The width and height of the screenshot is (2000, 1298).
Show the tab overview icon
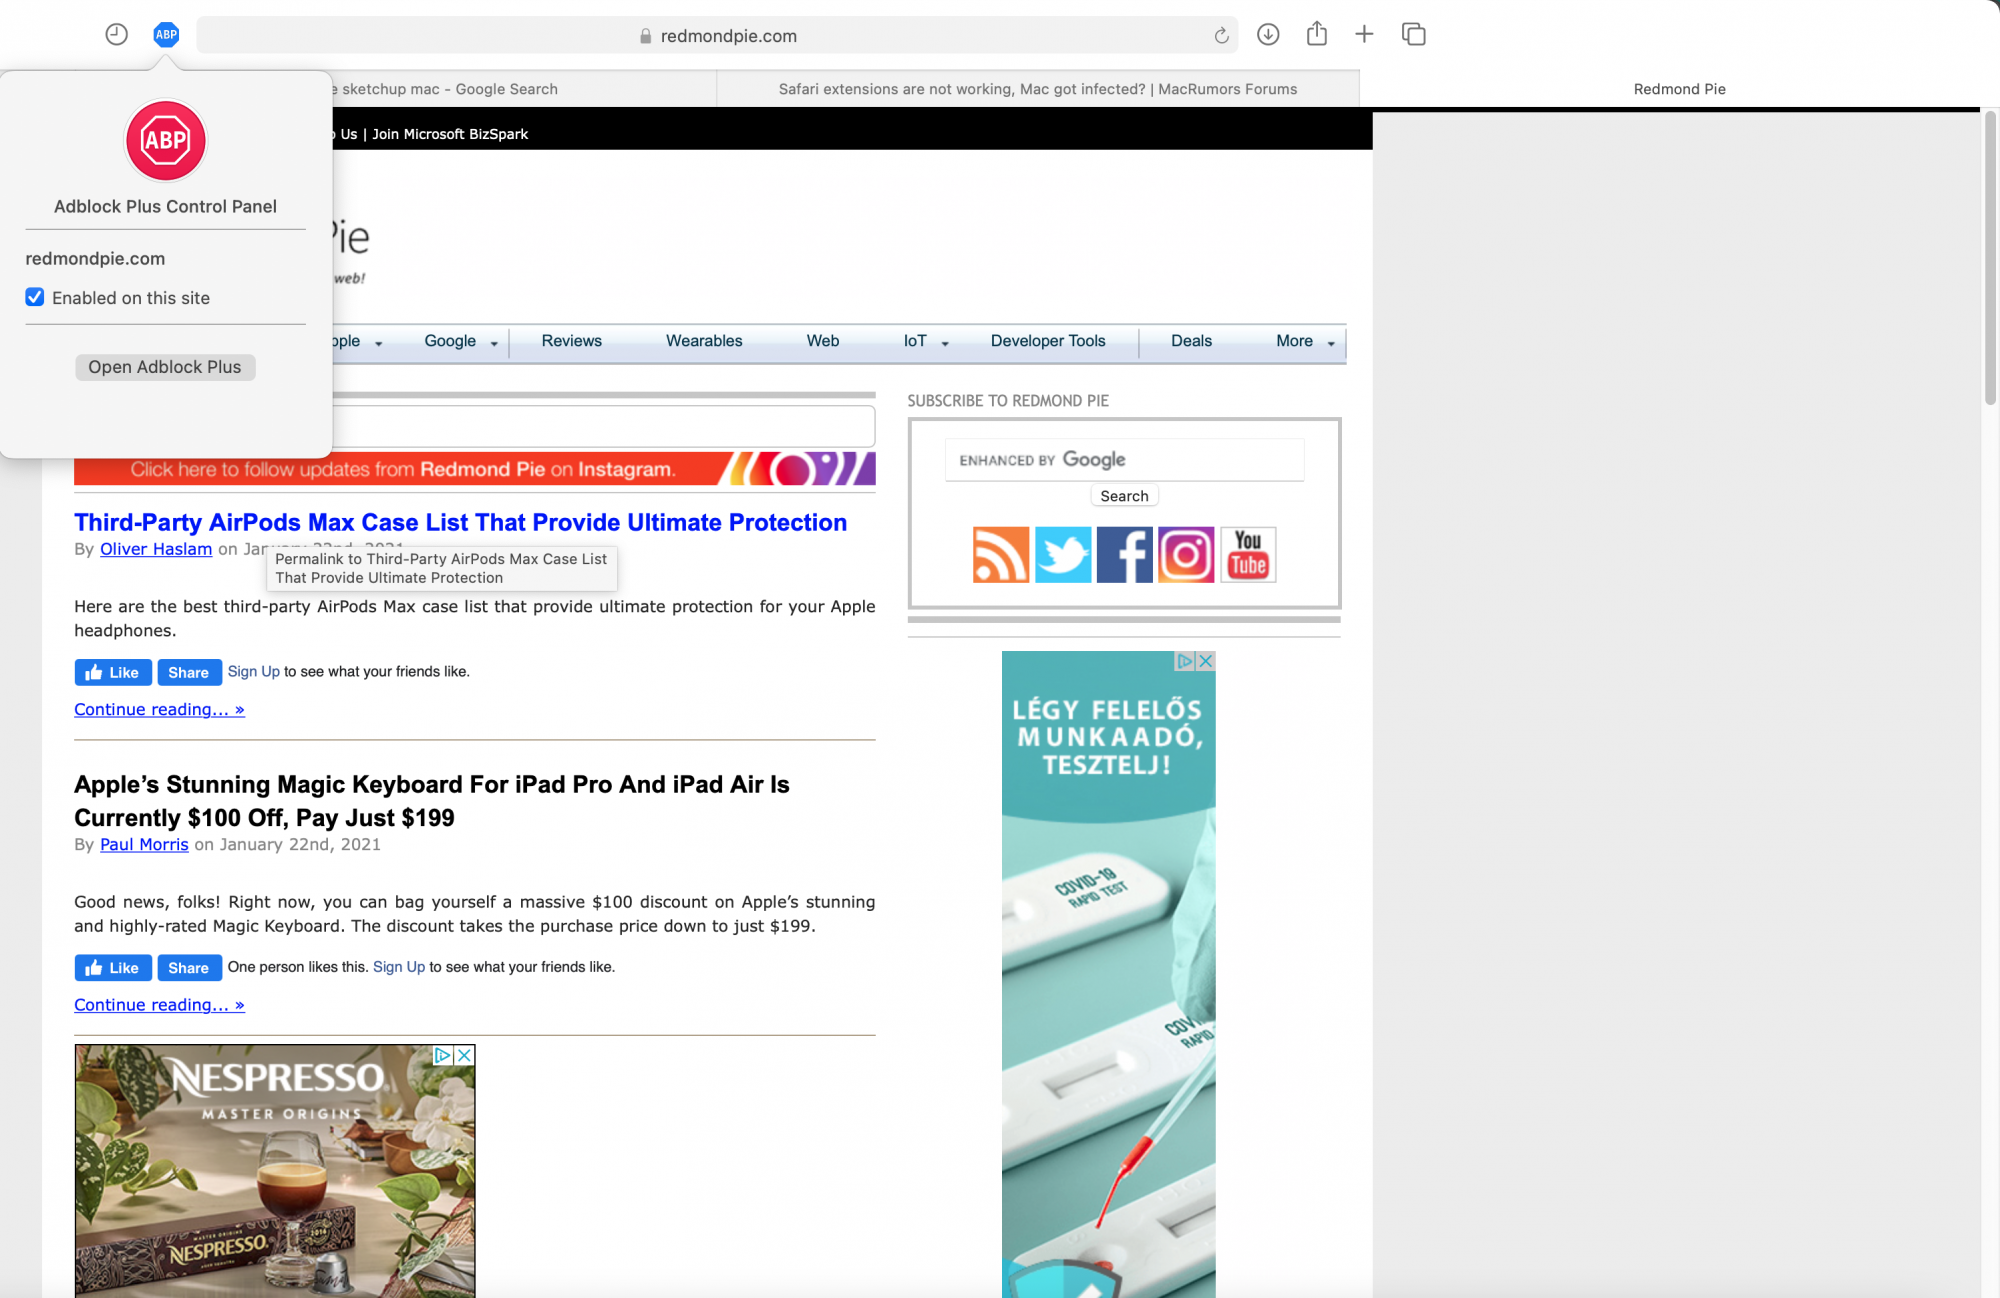point(1413,35)
